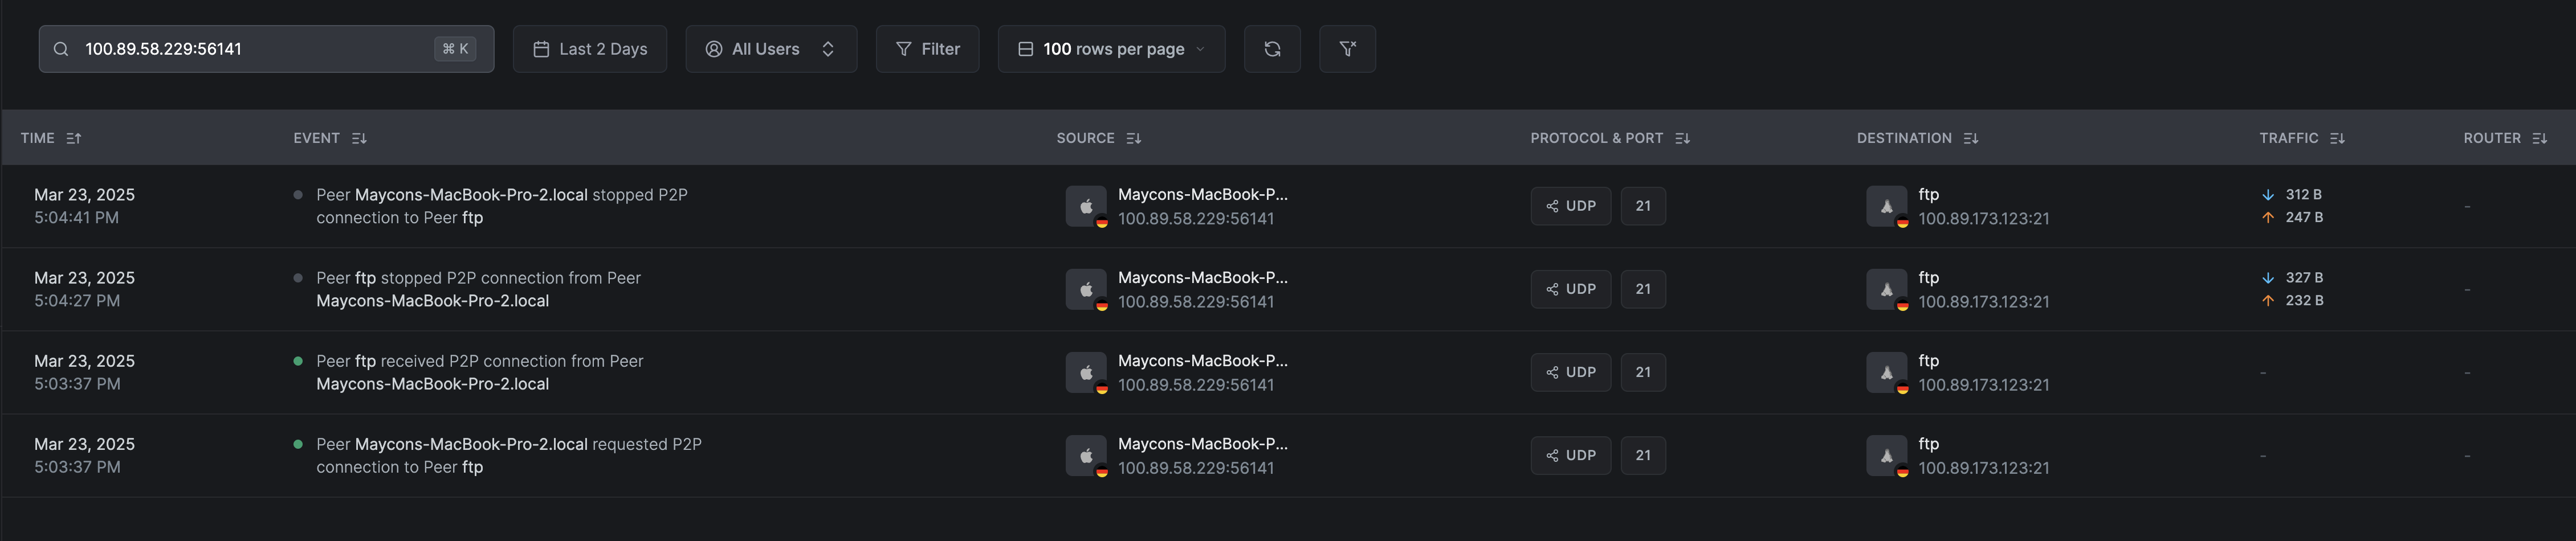Sort by Traffic column icon
The image size is (2576, 541).
point(2337,138)
